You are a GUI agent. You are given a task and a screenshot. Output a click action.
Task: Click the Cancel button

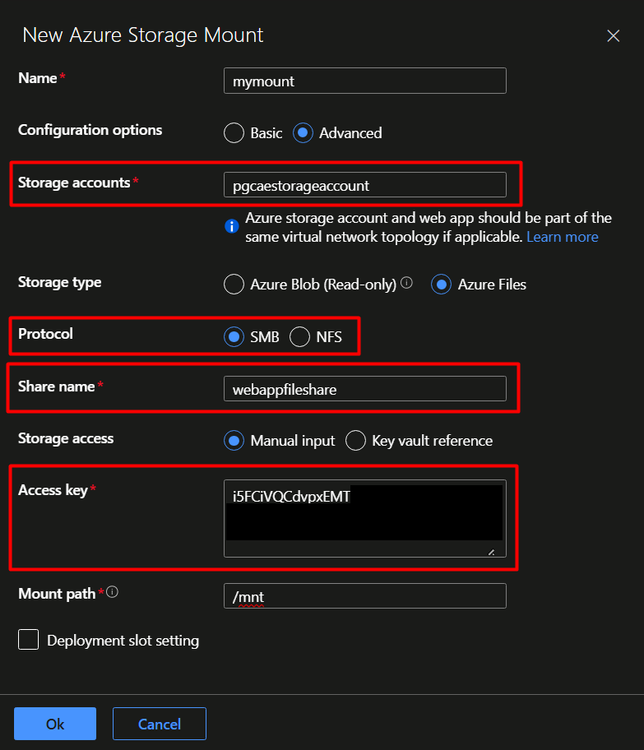[160, 723]
